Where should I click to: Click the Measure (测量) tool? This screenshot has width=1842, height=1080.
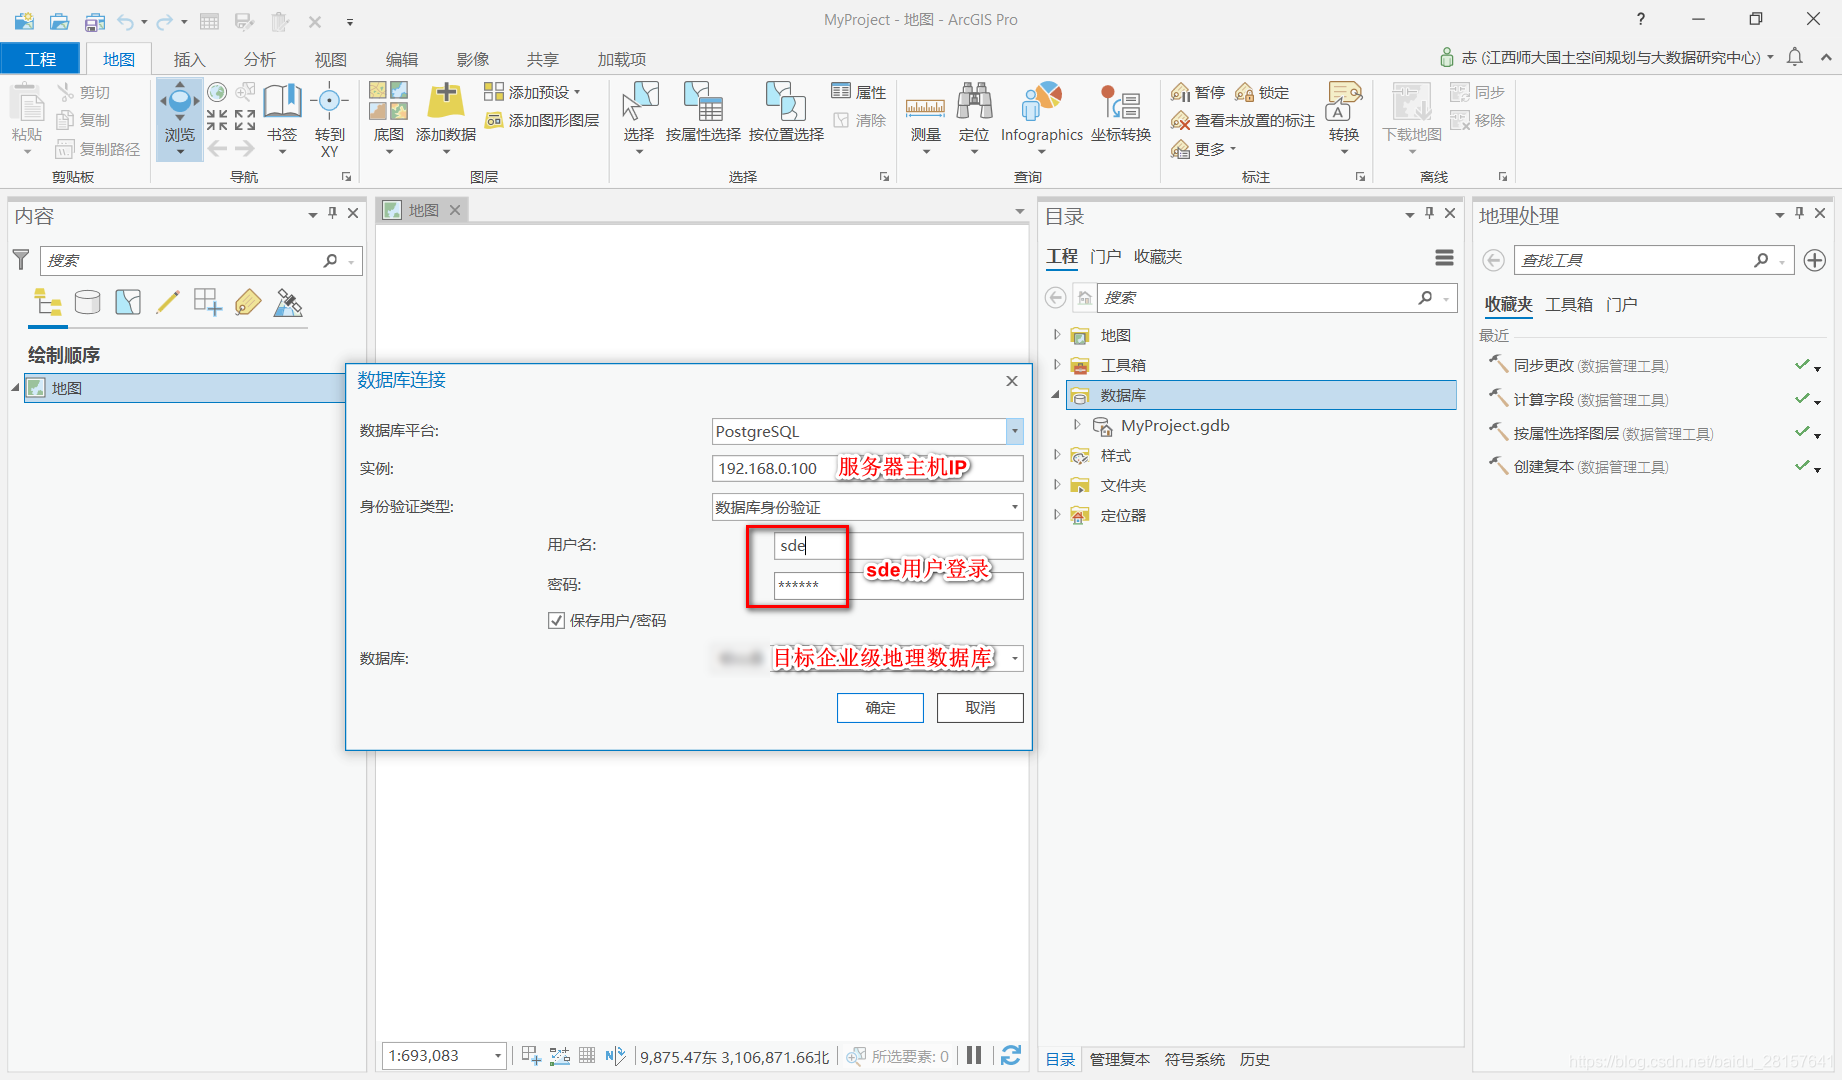925,118
